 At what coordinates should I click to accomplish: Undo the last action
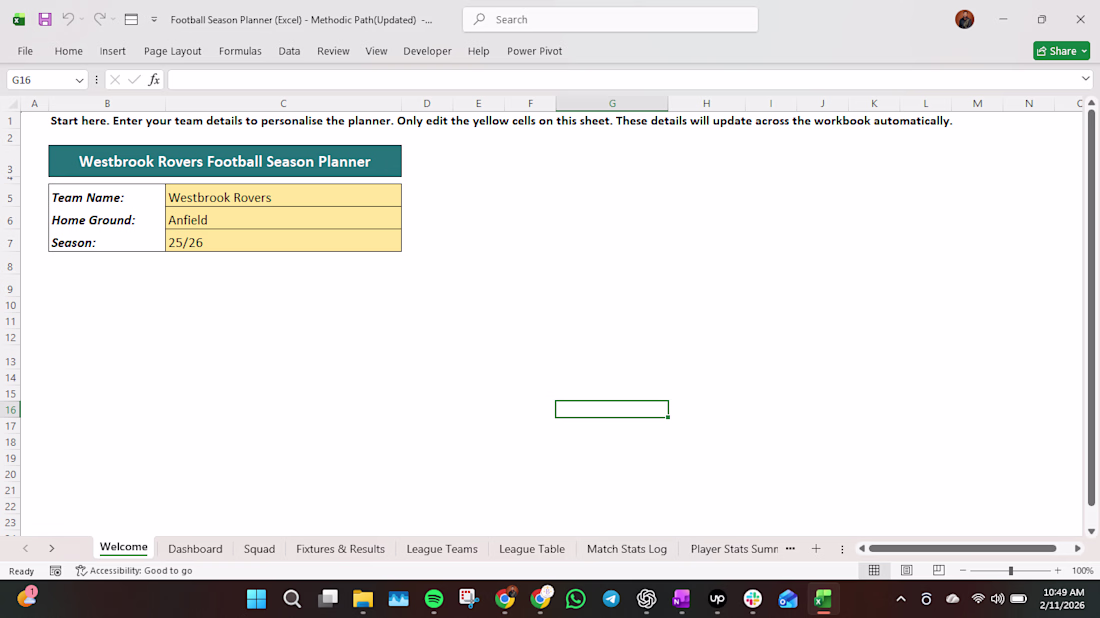(x=67, y=20)
